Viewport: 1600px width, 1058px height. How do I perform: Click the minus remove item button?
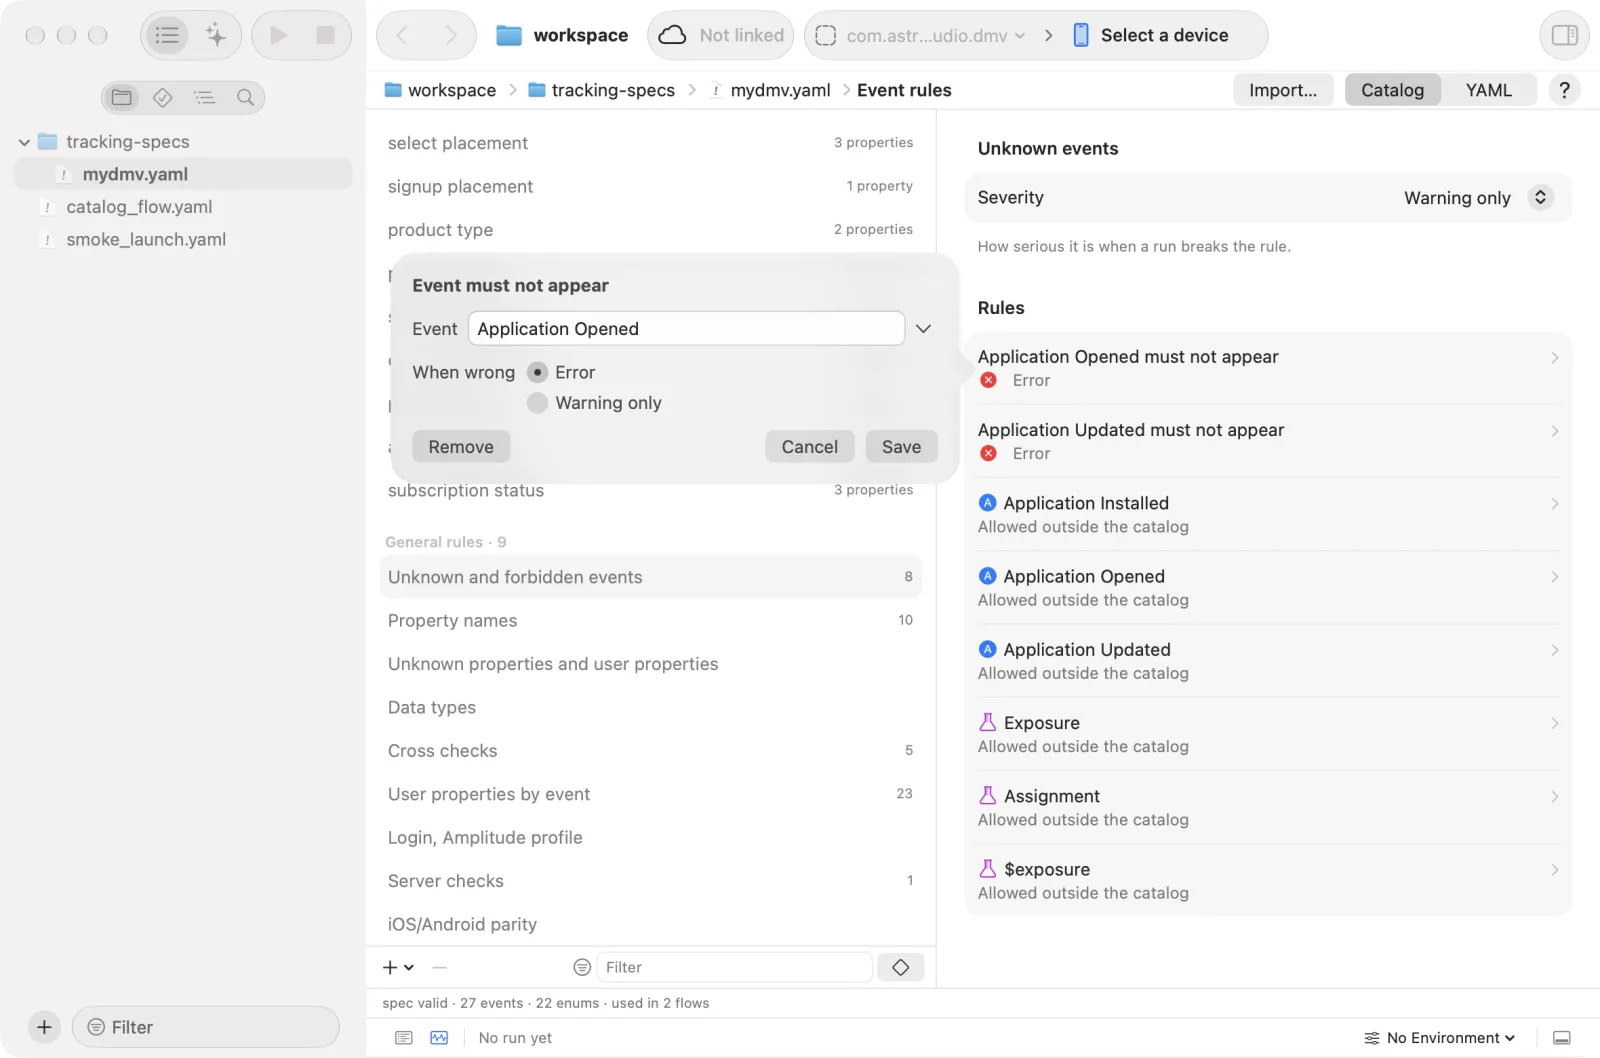440,967
